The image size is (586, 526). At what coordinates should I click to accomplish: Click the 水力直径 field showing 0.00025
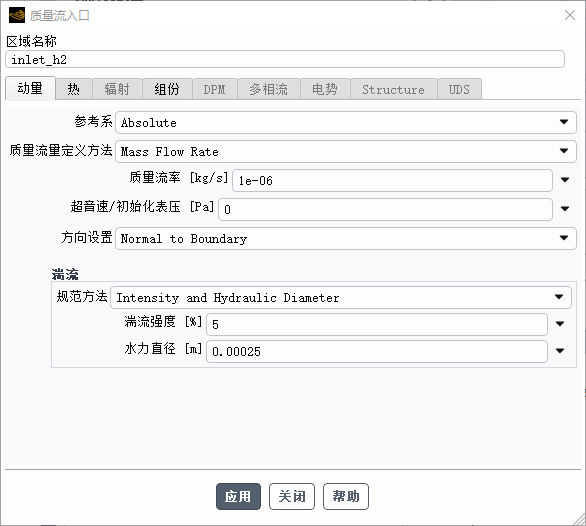coord(377,351)
